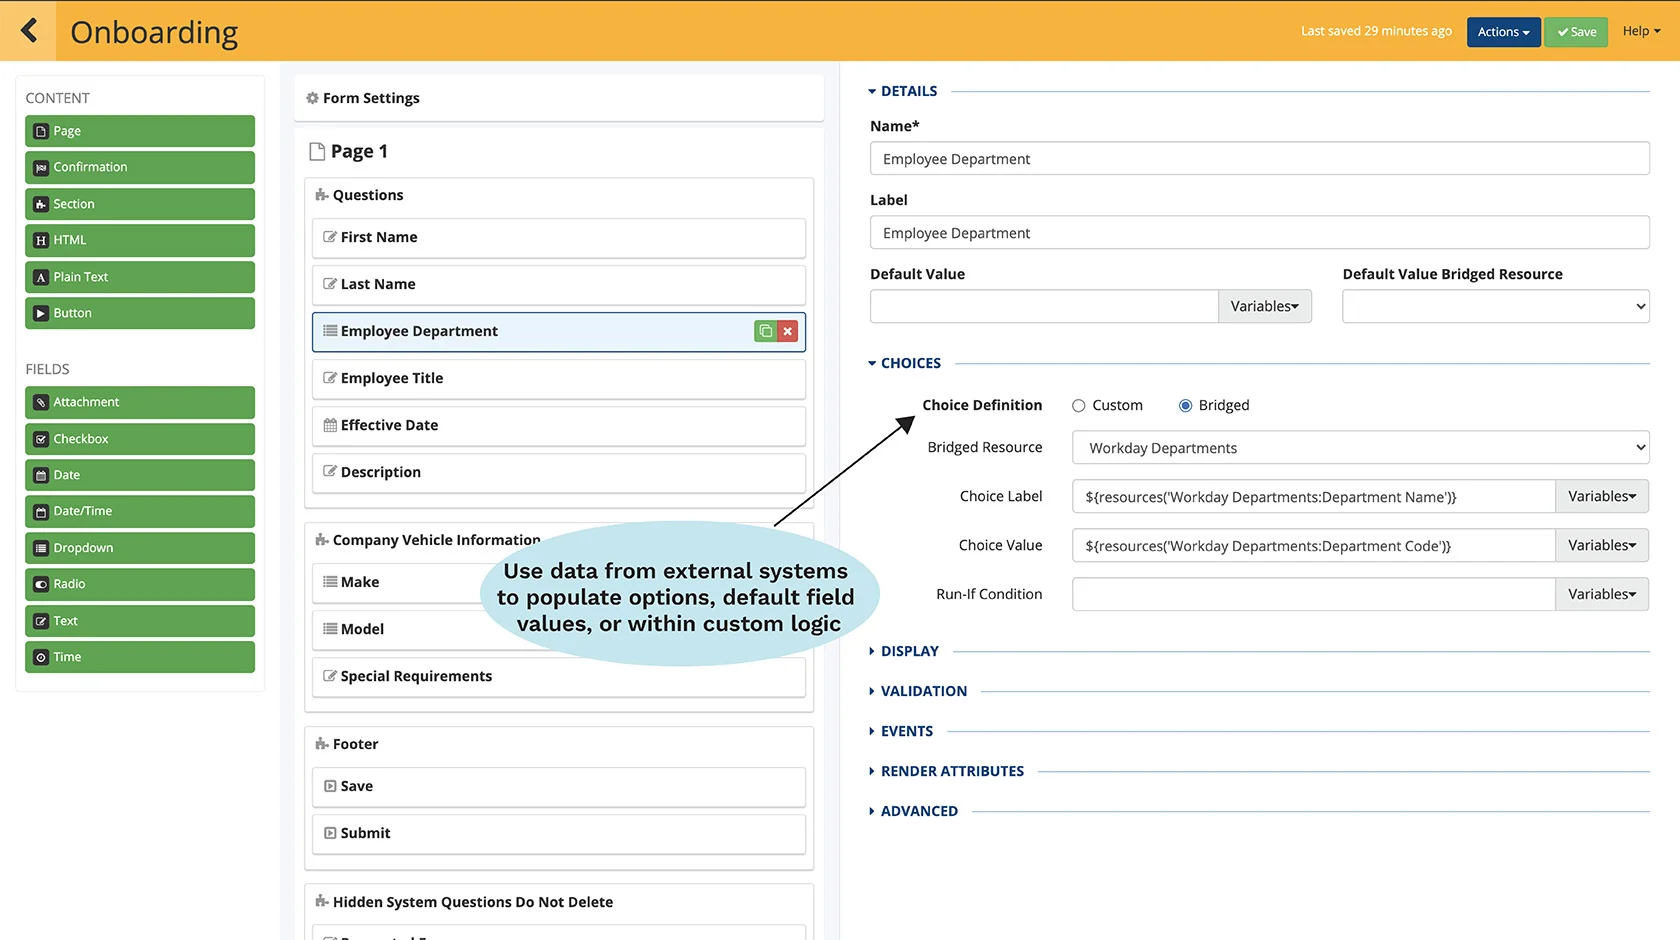The width and height of the screenshot is (1680, 940).
Task: Add a Radio field
Action: (140, 584)
